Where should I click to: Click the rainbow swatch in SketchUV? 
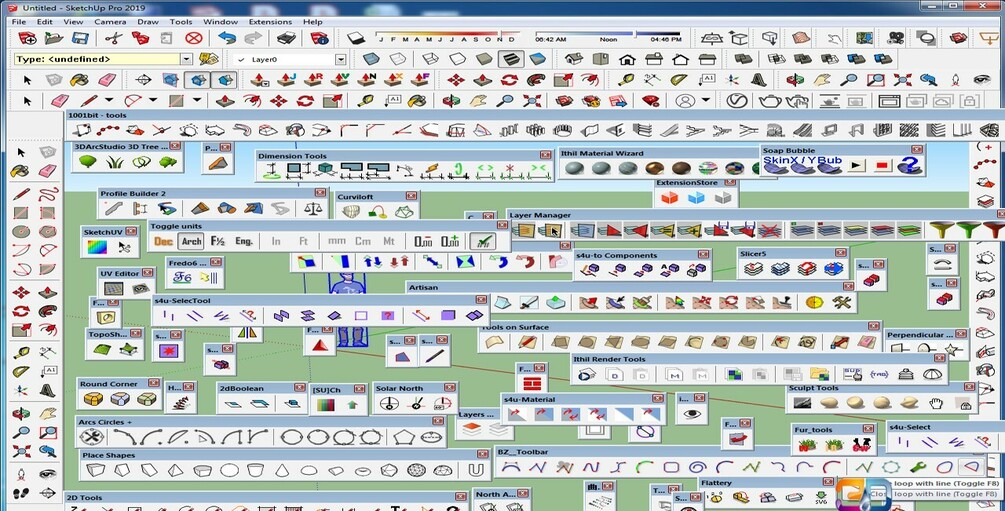(97, 247)
